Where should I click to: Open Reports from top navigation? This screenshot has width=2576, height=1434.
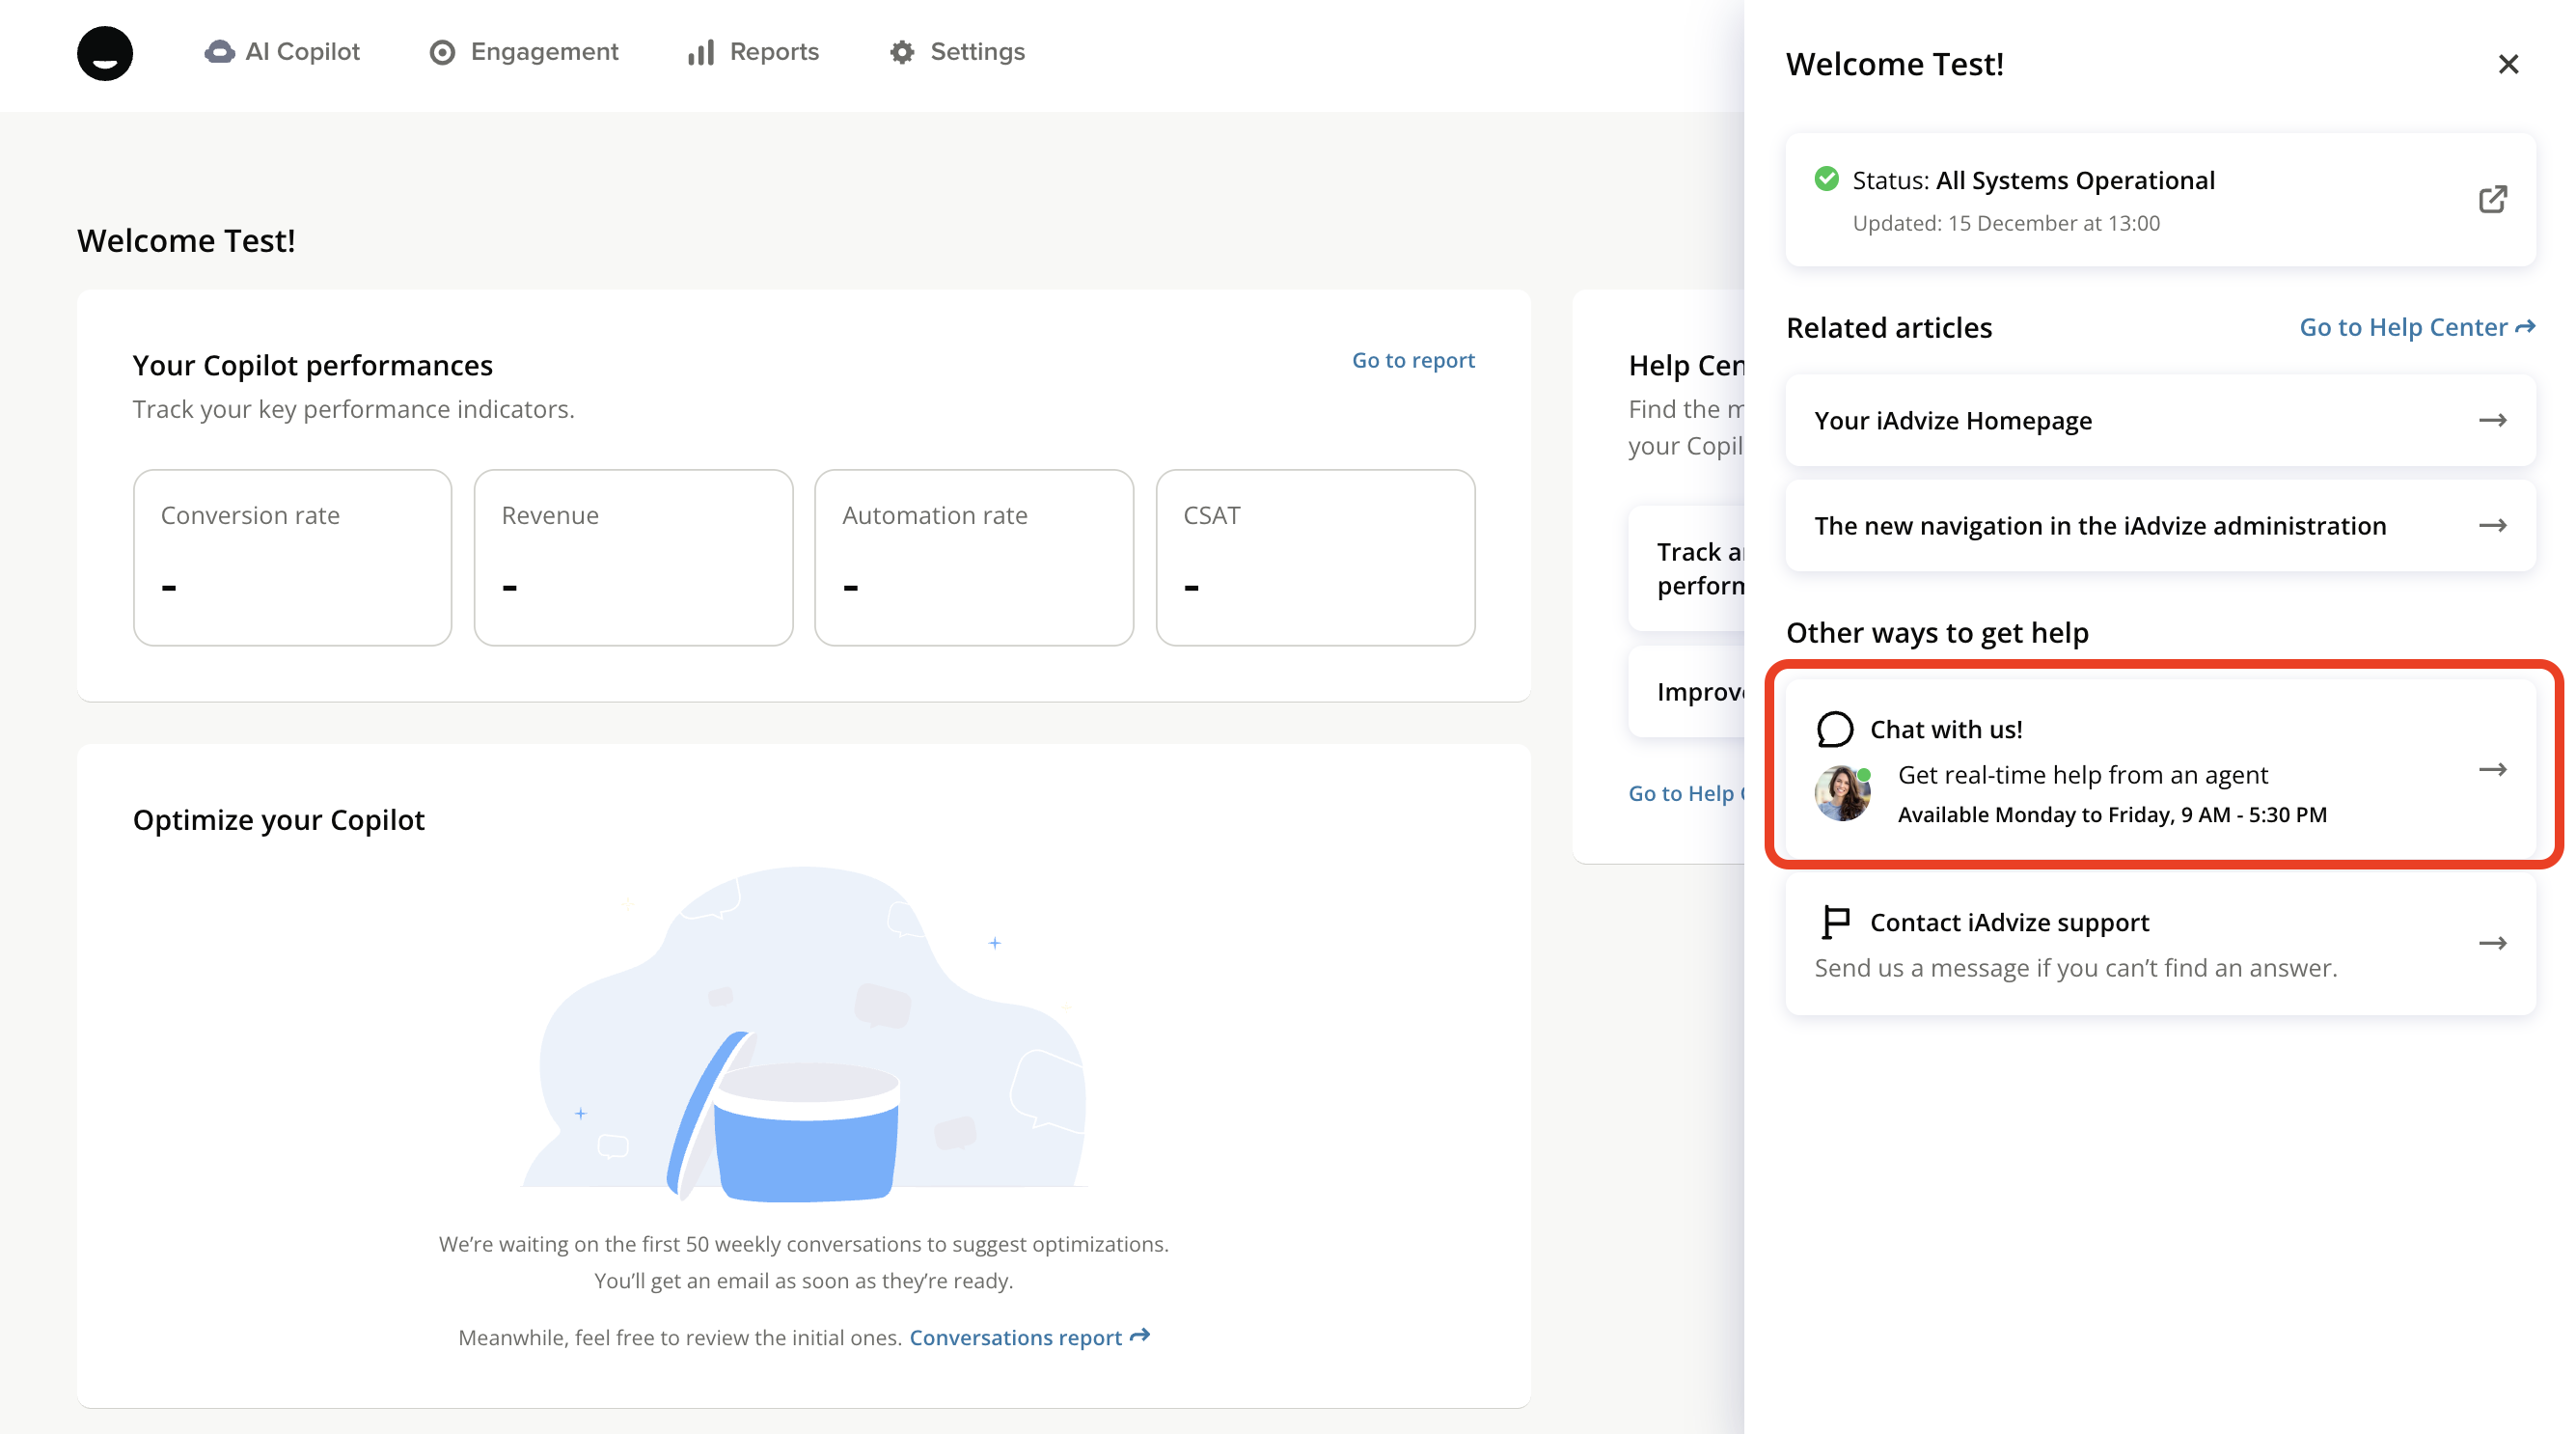pos(753,52)
